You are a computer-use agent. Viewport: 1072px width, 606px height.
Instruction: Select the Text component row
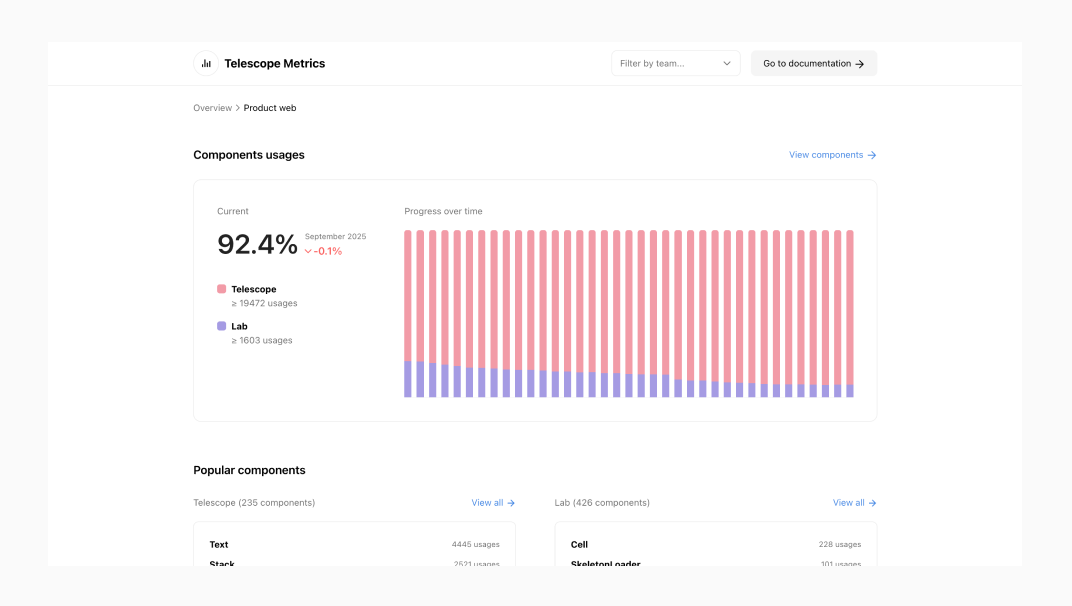354,545
